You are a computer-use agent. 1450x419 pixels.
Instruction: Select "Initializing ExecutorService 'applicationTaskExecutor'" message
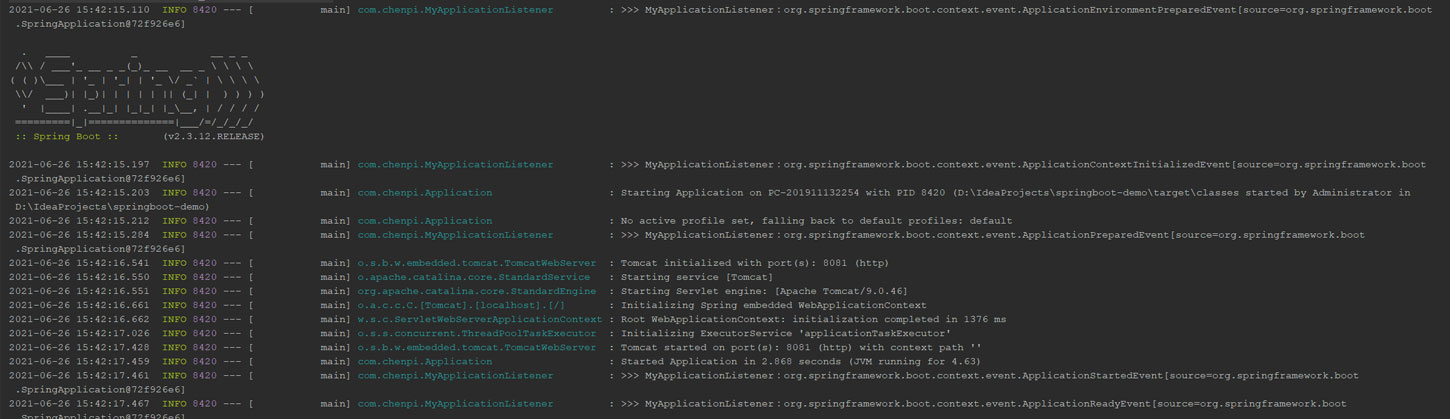[x=786, y=332]
